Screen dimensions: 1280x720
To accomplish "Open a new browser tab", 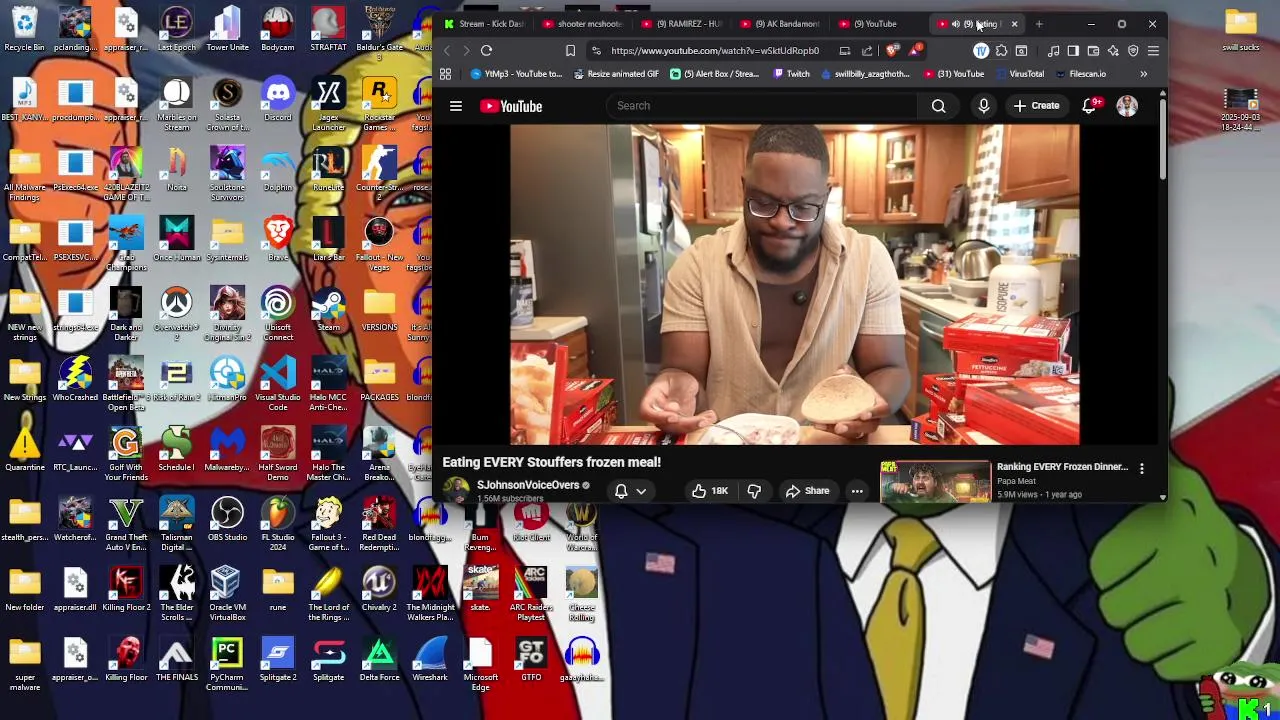I will (x=1039, y=24).
